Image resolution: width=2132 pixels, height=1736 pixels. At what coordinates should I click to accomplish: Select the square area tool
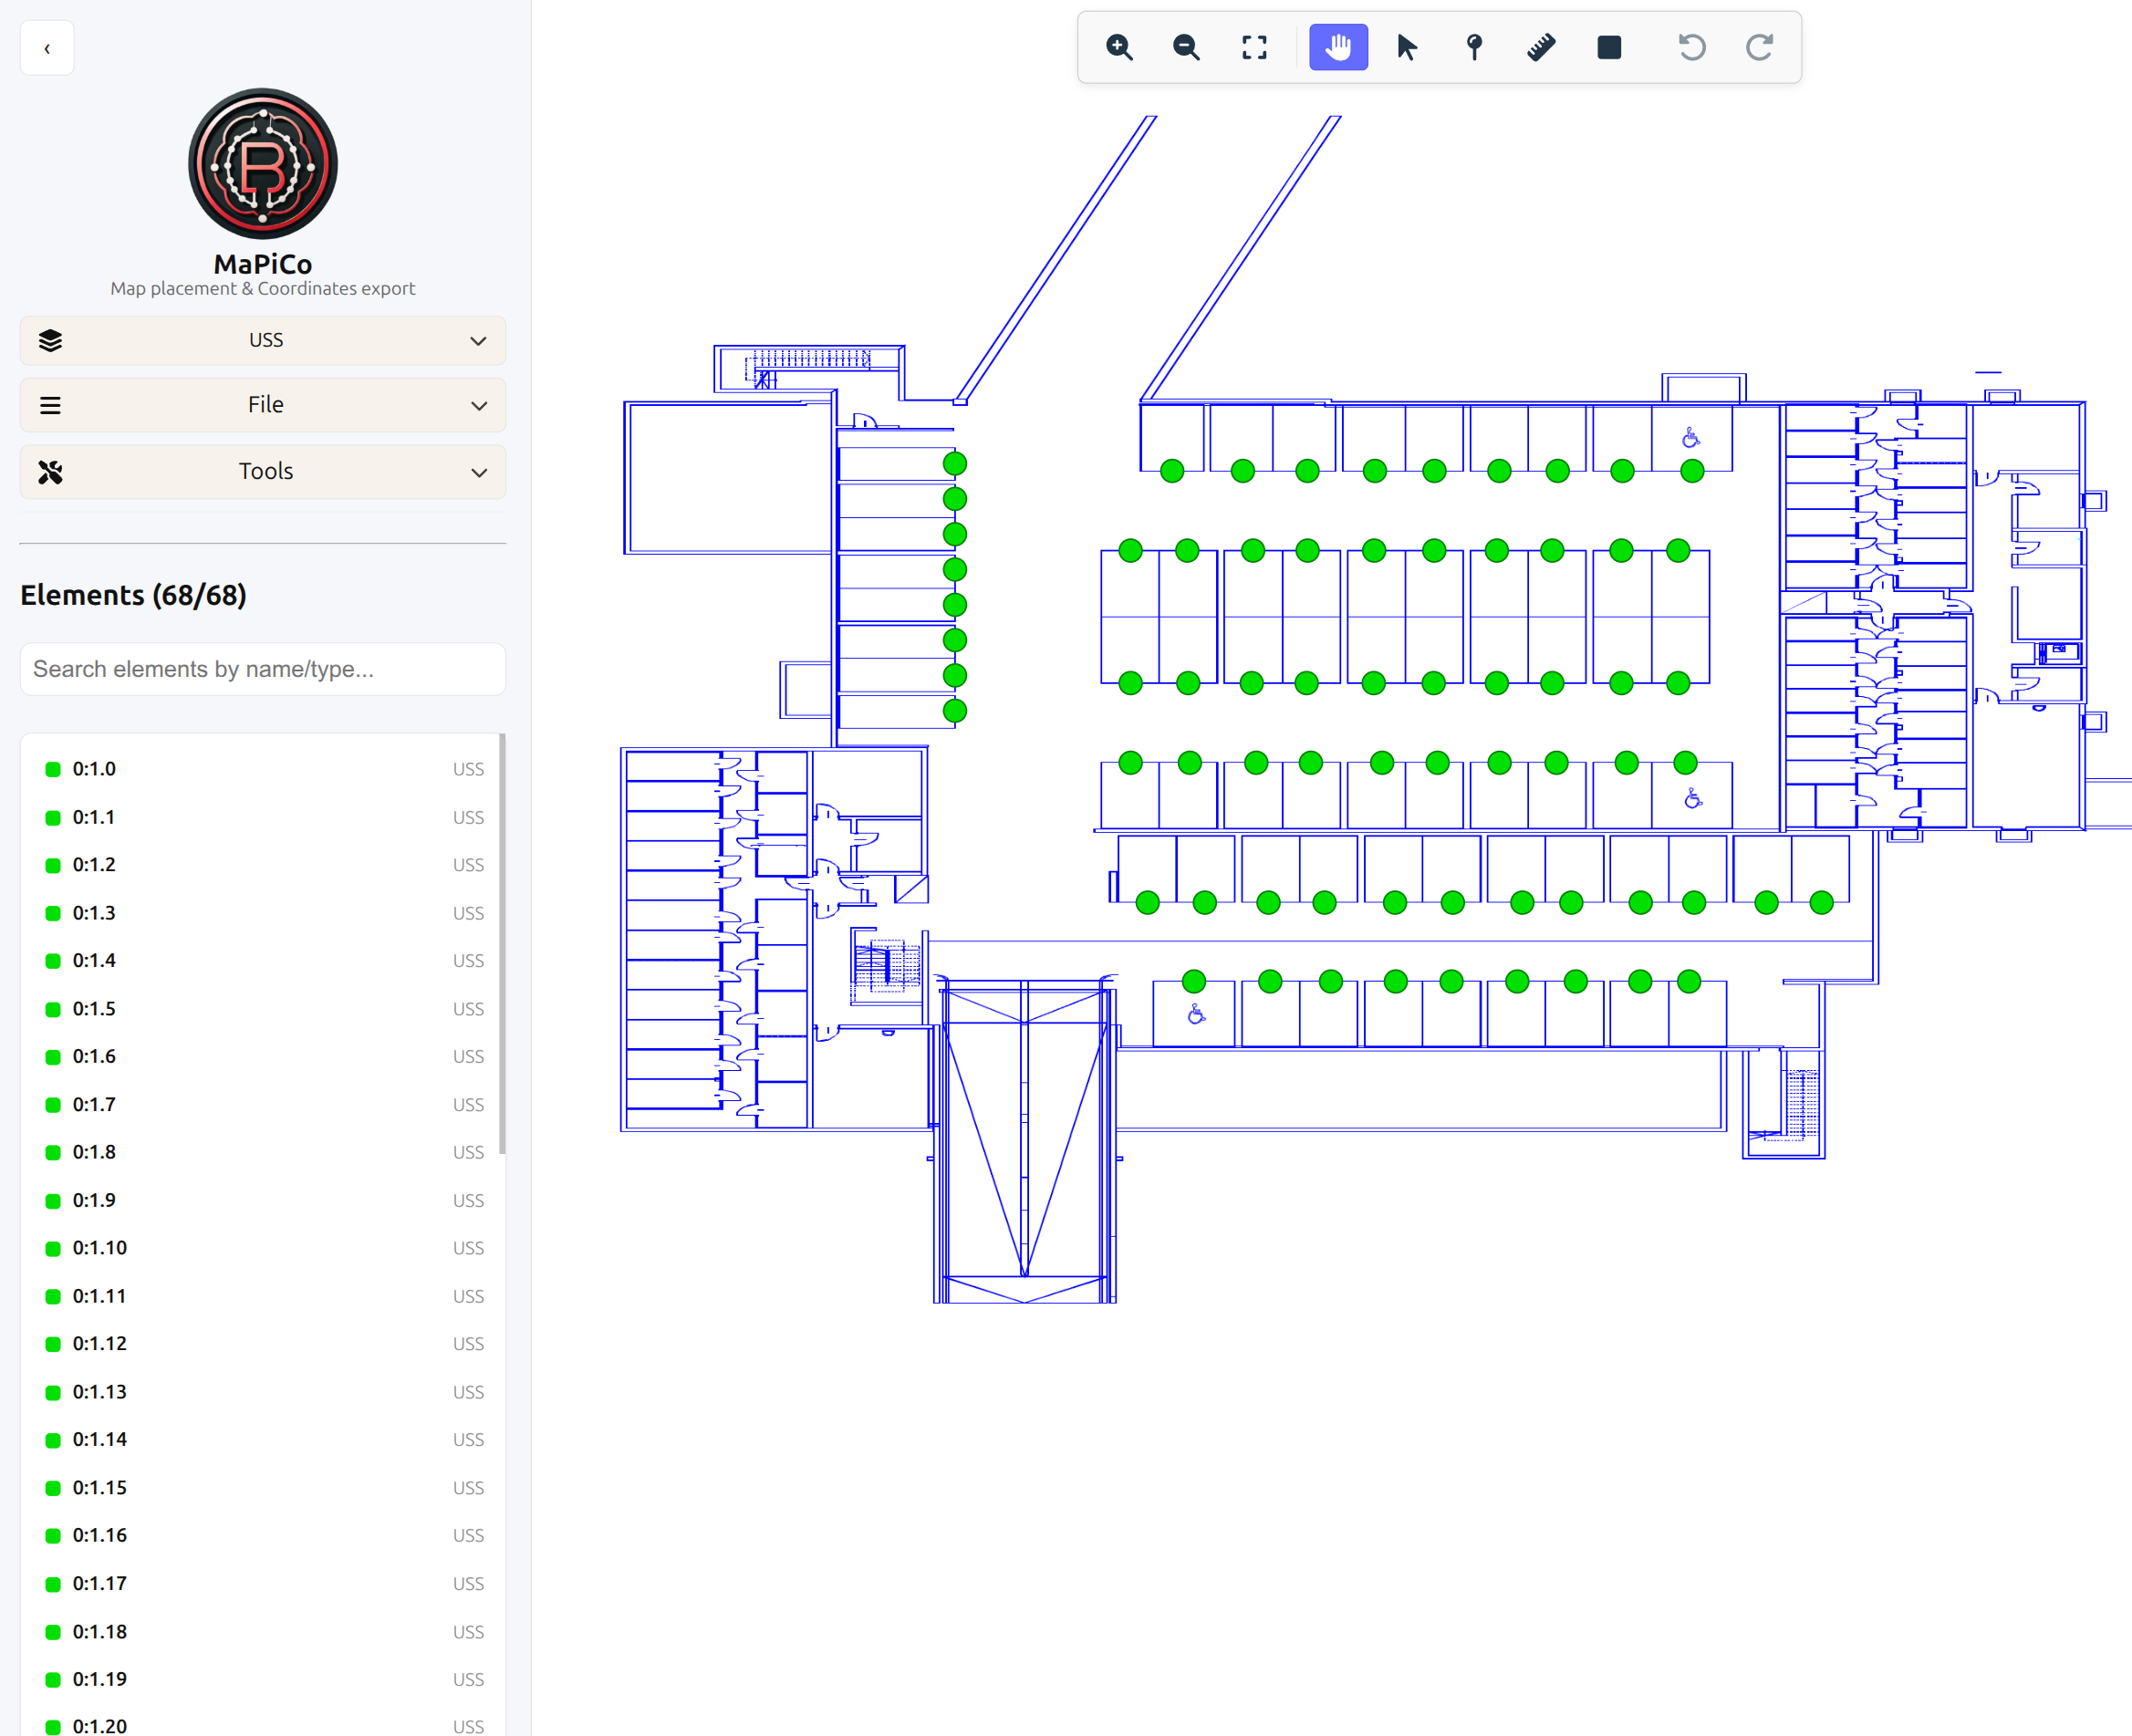tap(1609, 47)
